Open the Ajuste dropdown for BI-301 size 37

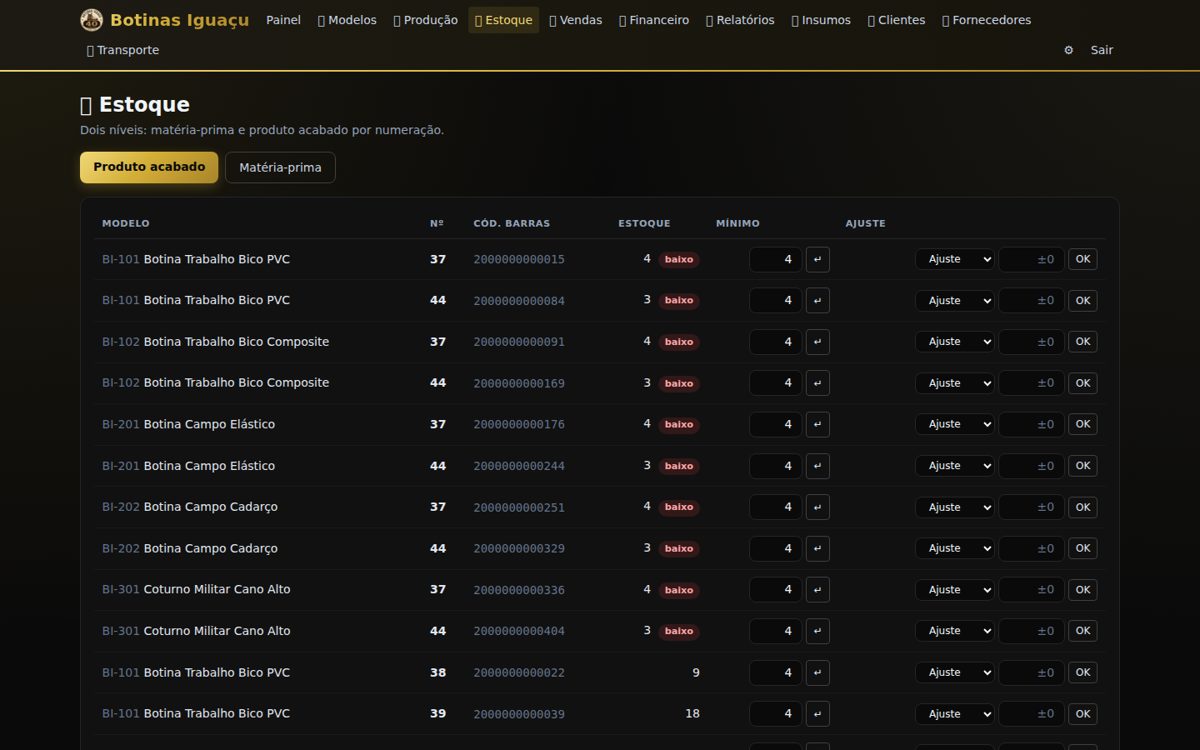point(955,590)
